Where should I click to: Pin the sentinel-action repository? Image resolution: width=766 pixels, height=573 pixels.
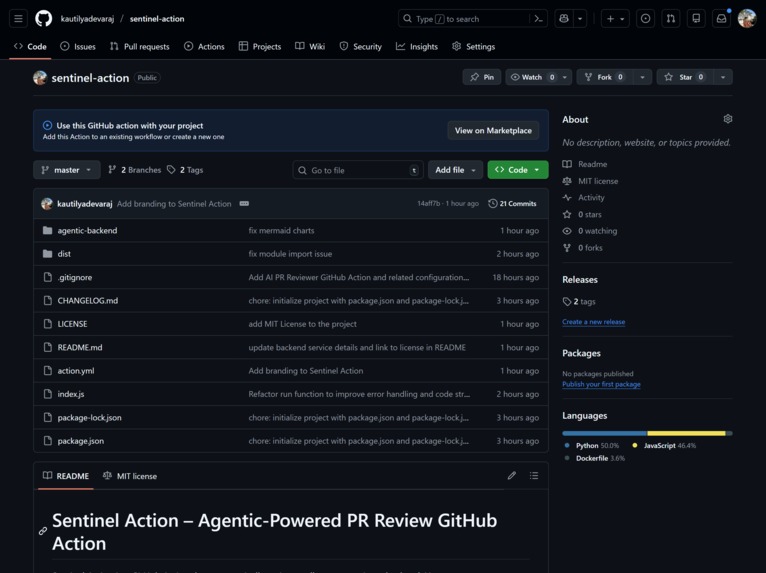coord(482,77)
